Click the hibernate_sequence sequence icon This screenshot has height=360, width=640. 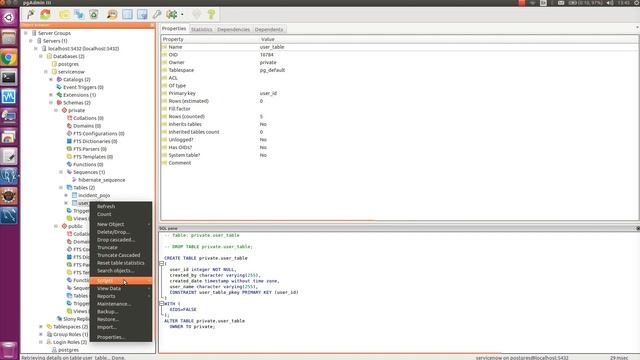coord(74,180)
